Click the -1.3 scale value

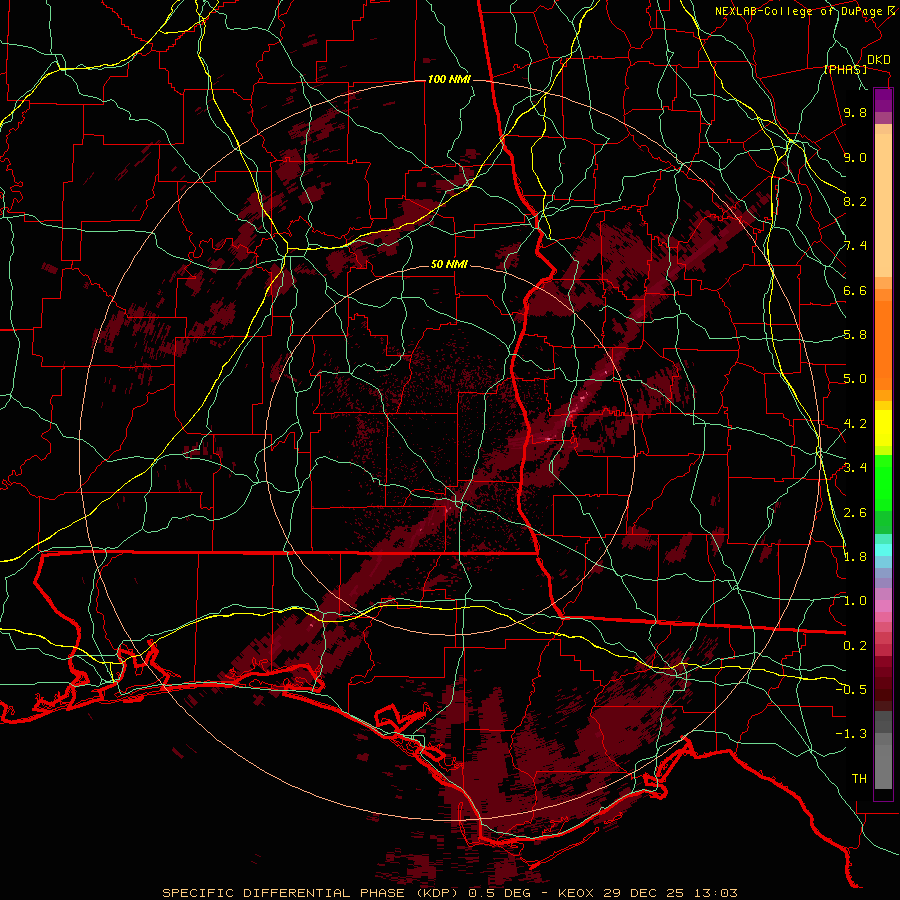pyautogui.click(x=851, y=735)
